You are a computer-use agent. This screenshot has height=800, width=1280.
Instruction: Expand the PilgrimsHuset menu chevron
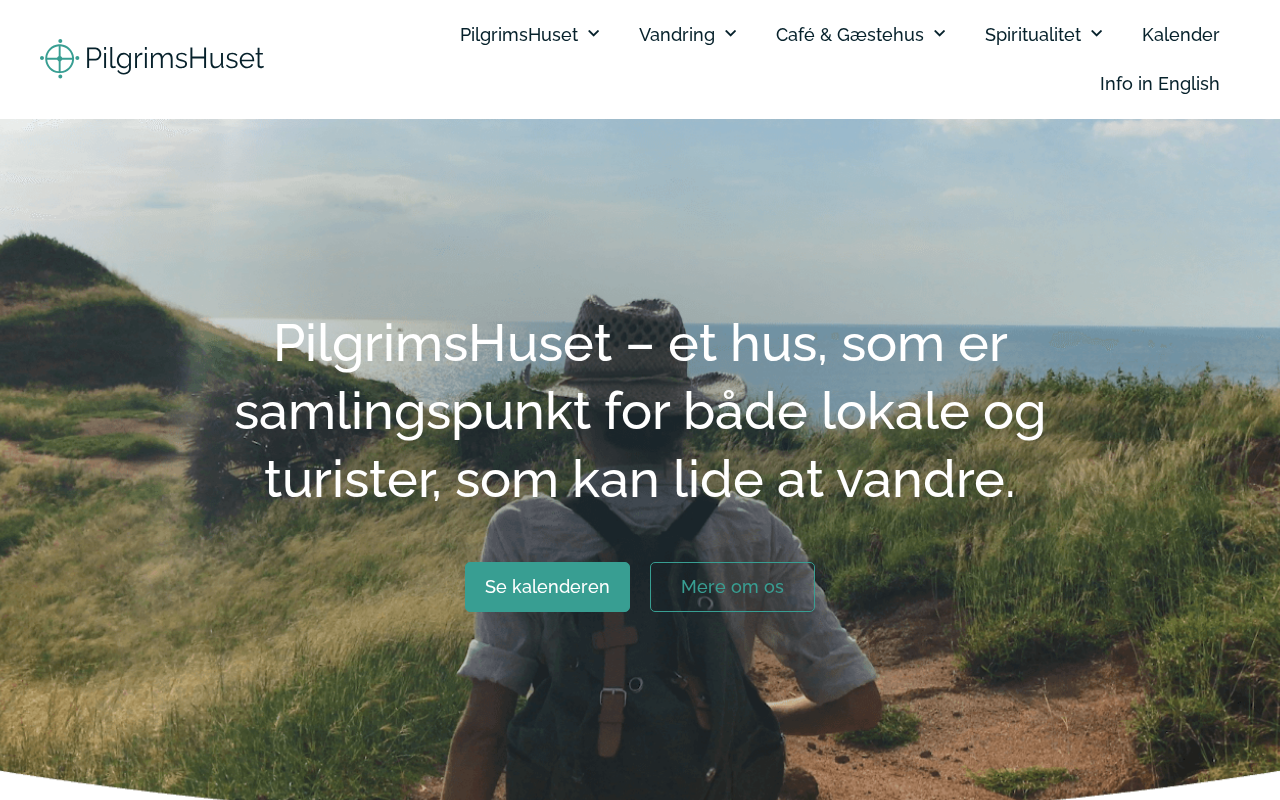(x=594, y=34)
